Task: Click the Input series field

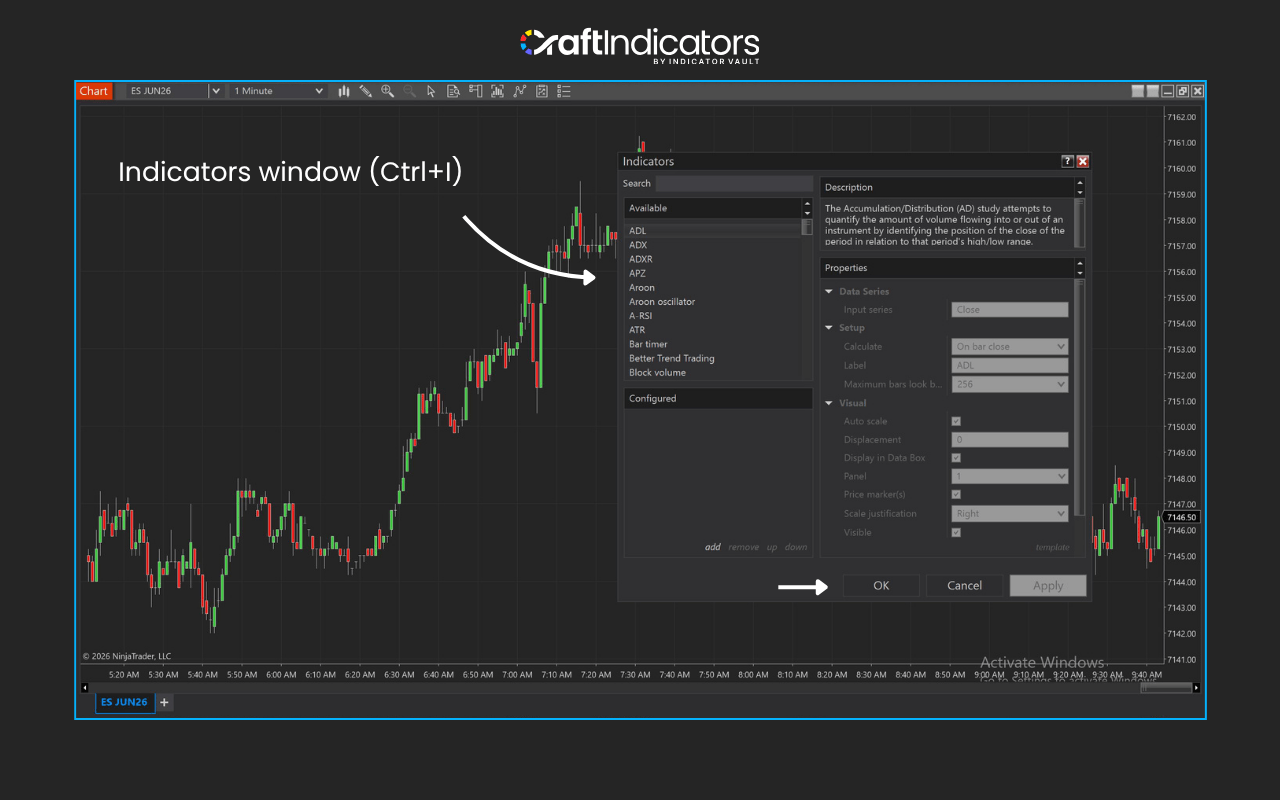Action: [1010, 310]
